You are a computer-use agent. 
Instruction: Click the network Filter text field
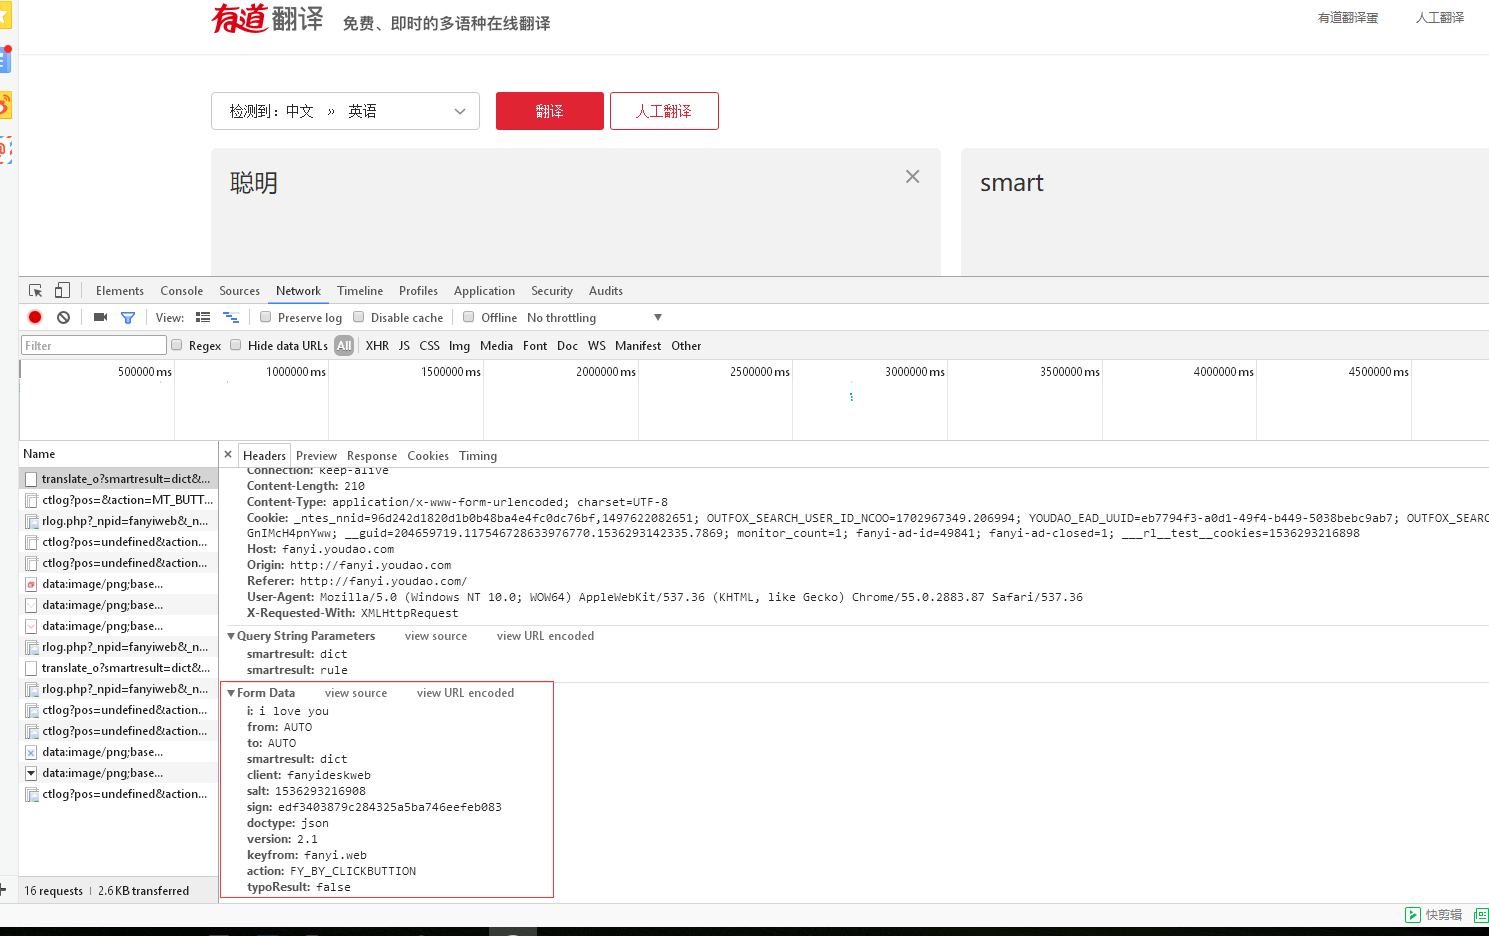point(94,345)
